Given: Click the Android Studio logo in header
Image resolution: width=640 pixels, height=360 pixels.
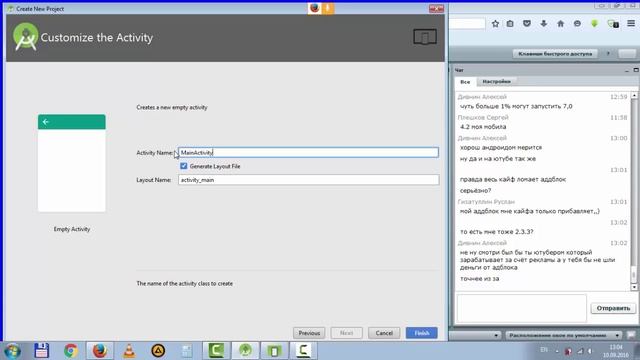Looking at the screenshot, I should [25, 37].
